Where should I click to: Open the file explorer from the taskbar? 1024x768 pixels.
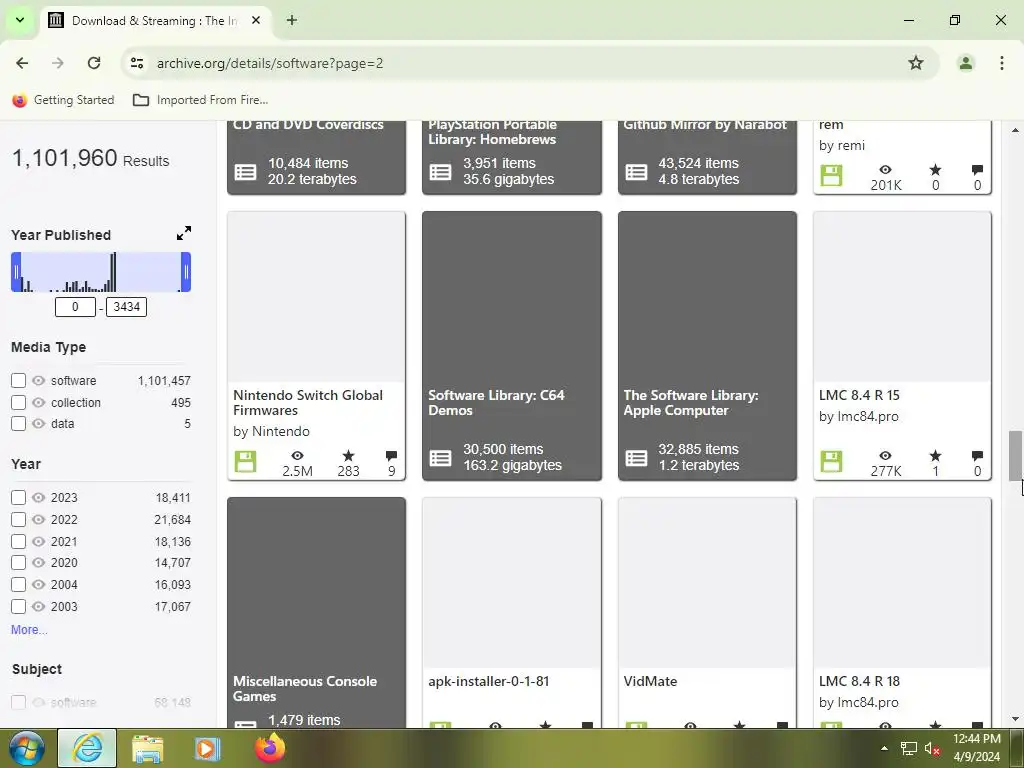pos(148,749)
